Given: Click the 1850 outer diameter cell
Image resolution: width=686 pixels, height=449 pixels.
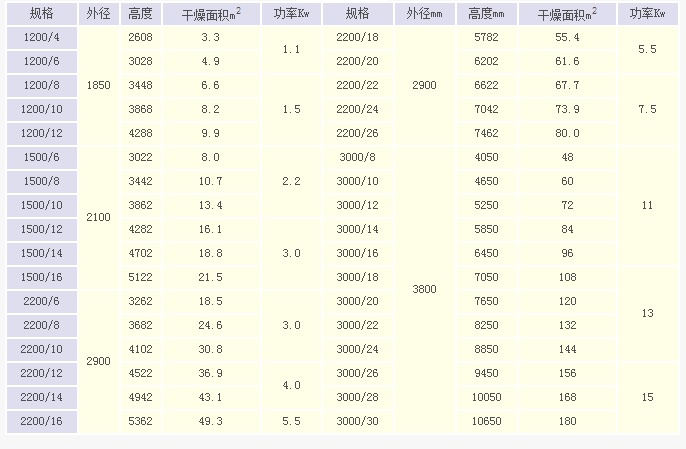Looking at the screenshot, I should [99, 85].
